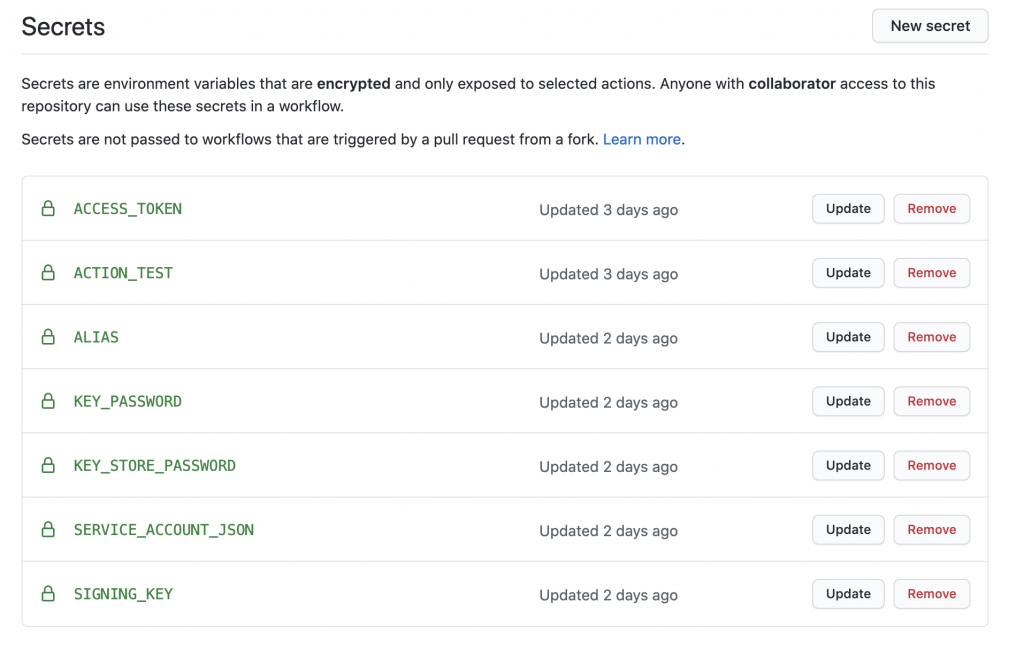The height and width of the screenshot is (656, 1024).
Task: Remove the ACCESS_TOKEN secret
Action: 931,209
